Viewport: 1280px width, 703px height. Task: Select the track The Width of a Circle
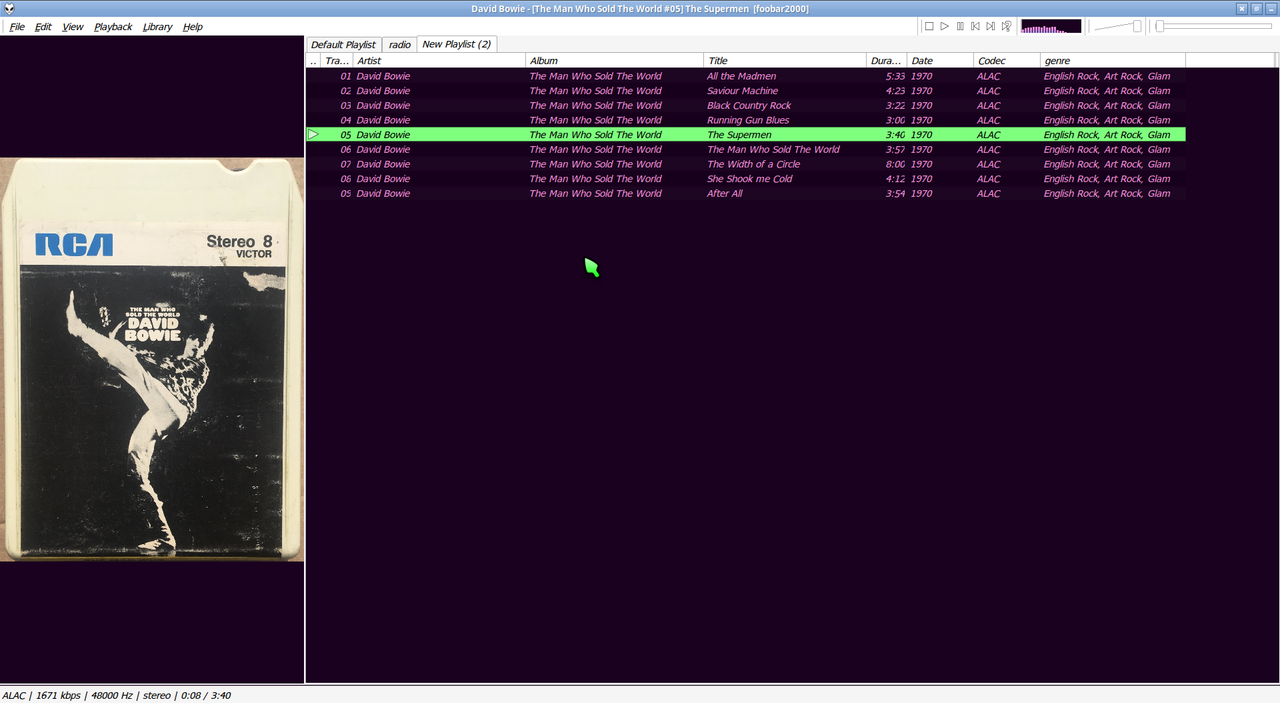pyautogui.click(x=753, y=164)
